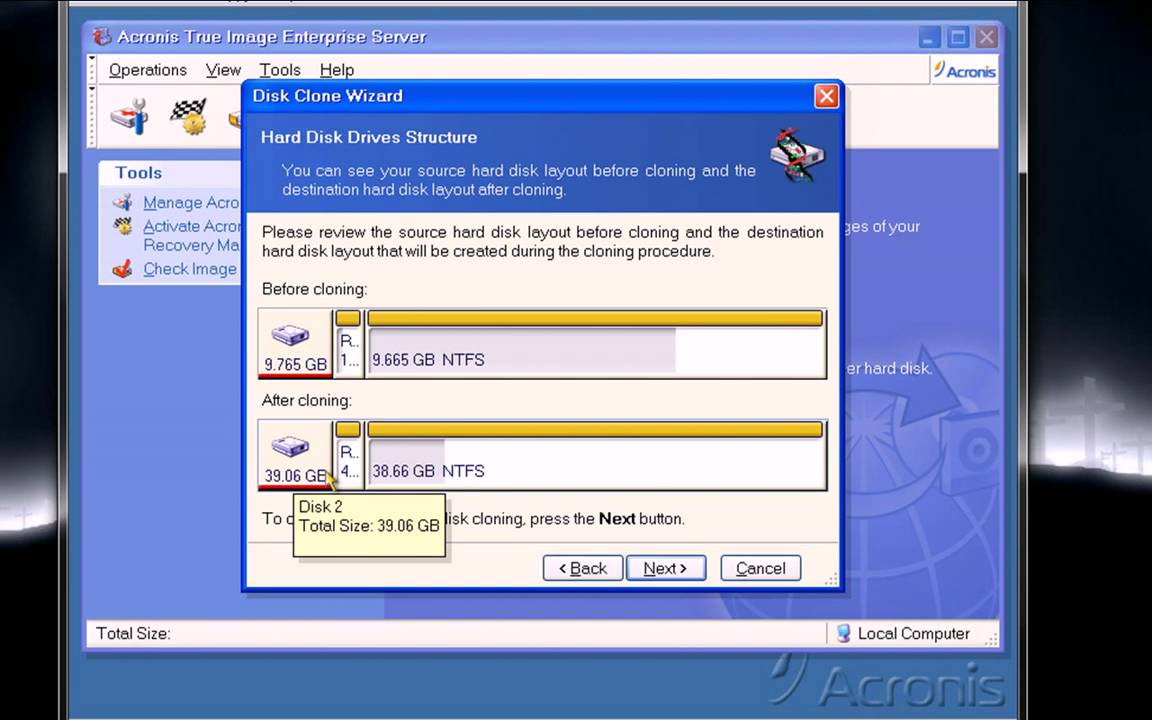Open Manage Acronis link in Tools panel
This screenshot has width=1152, height=720.
[191, 203]
